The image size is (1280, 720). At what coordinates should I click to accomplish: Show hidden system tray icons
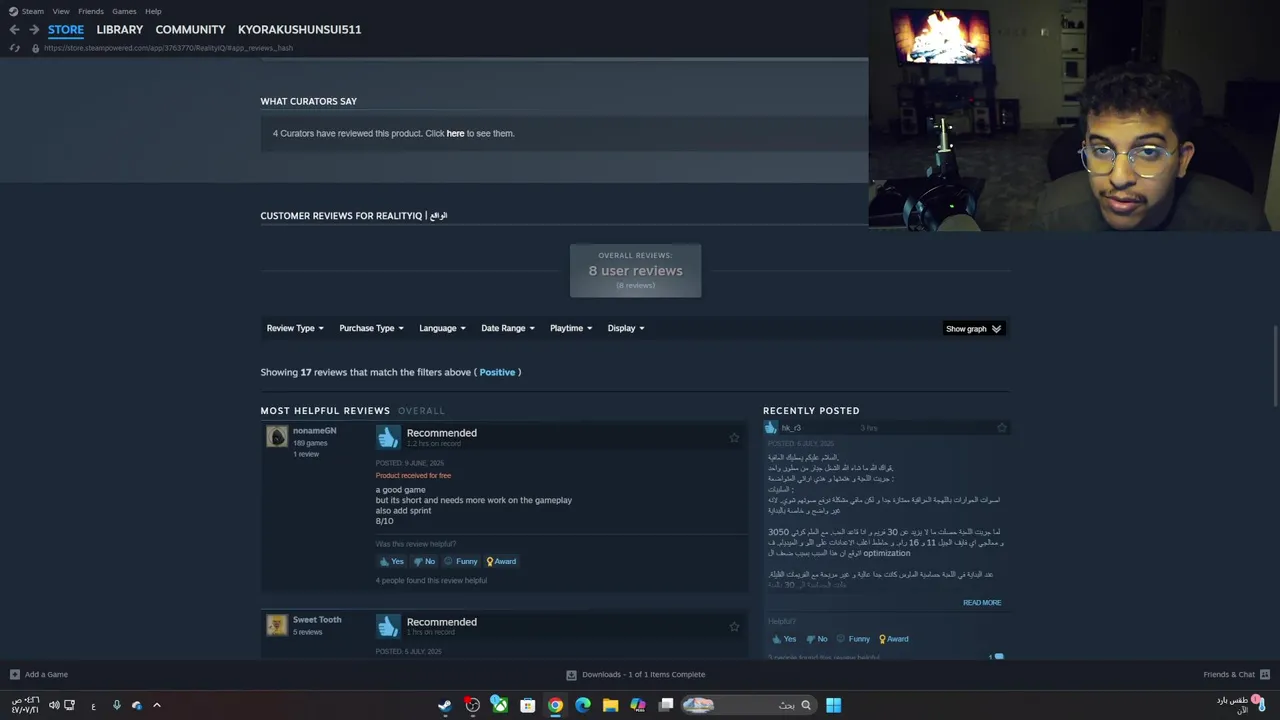(x=156, y=705)
